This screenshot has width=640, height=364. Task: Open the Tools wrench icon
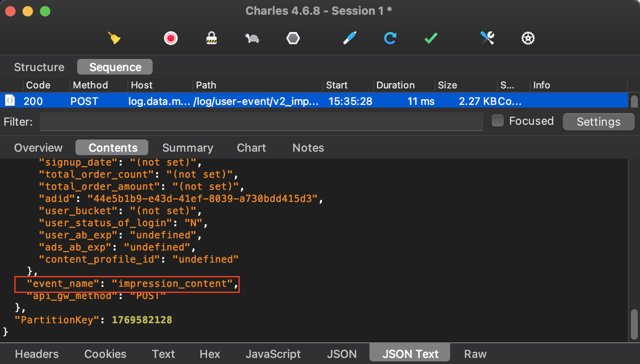487,38
